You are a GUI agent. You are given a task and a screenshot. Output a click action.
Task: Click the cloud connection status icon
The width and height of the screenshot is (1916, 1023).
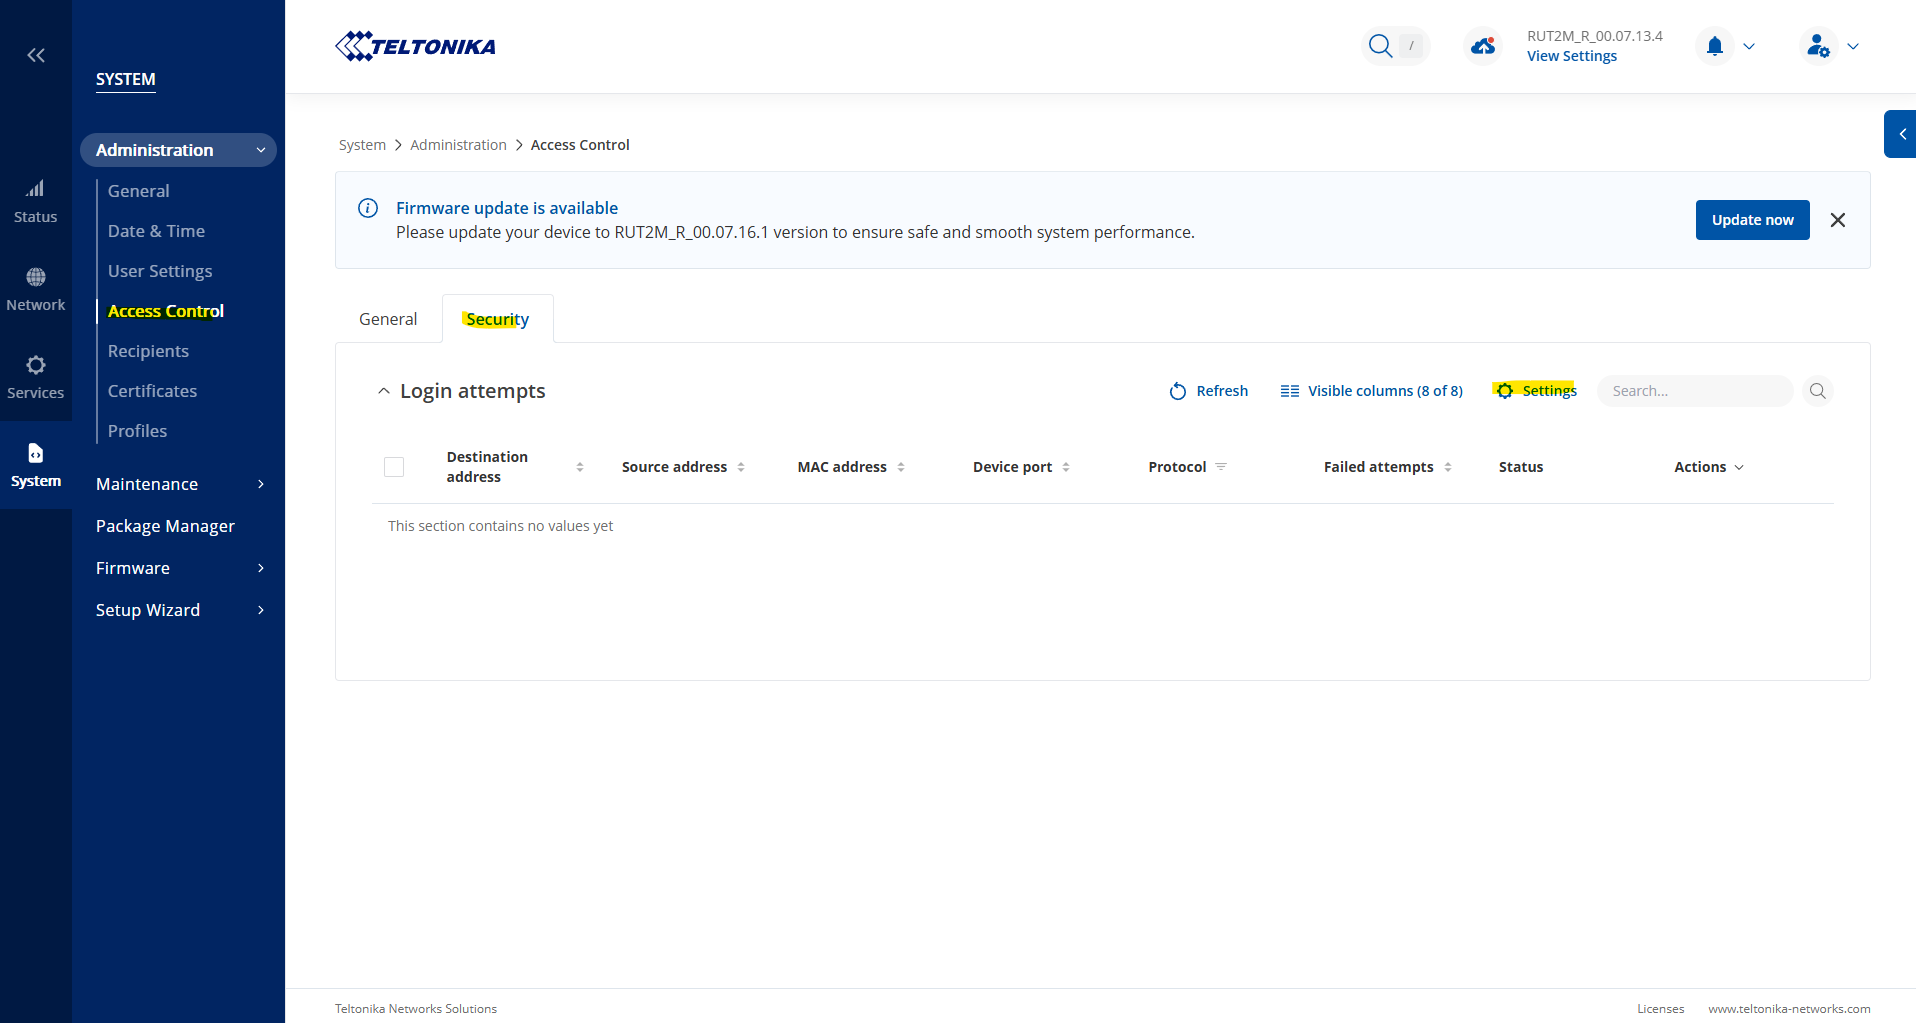[1483, 46]
